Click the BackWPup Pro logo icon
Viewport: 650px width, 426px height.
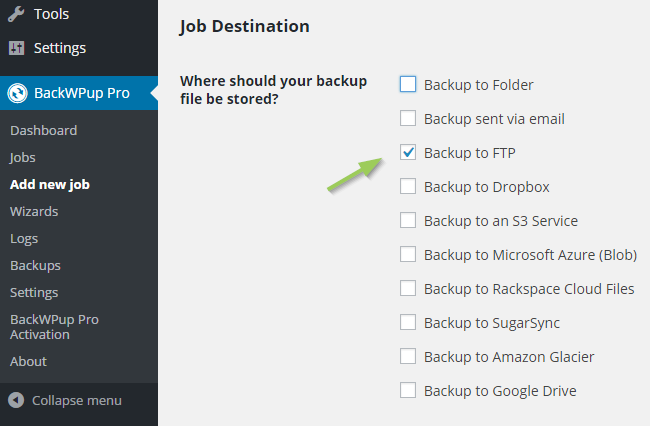click(17, 93)
